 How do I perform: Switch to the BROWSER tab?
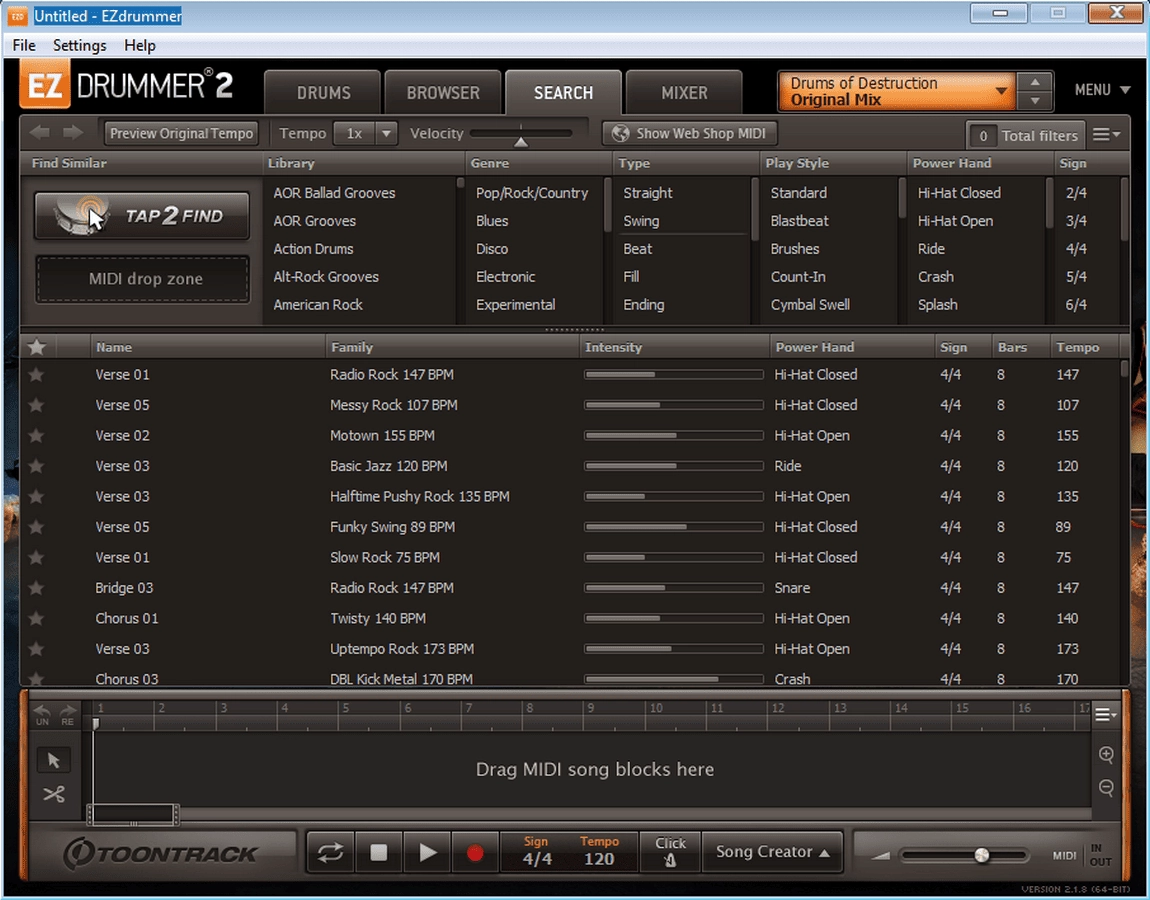(x=443, y=92)
